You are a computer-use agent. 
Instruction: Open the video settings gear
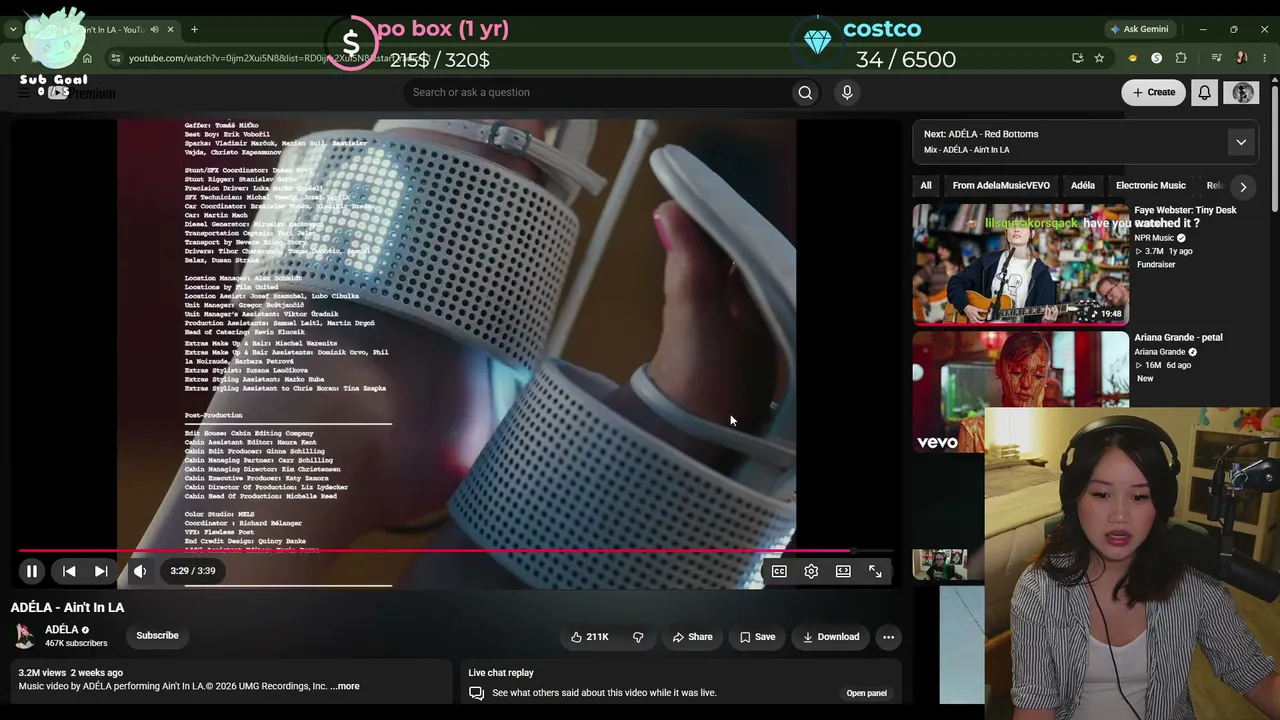click(x=811, y=571)
